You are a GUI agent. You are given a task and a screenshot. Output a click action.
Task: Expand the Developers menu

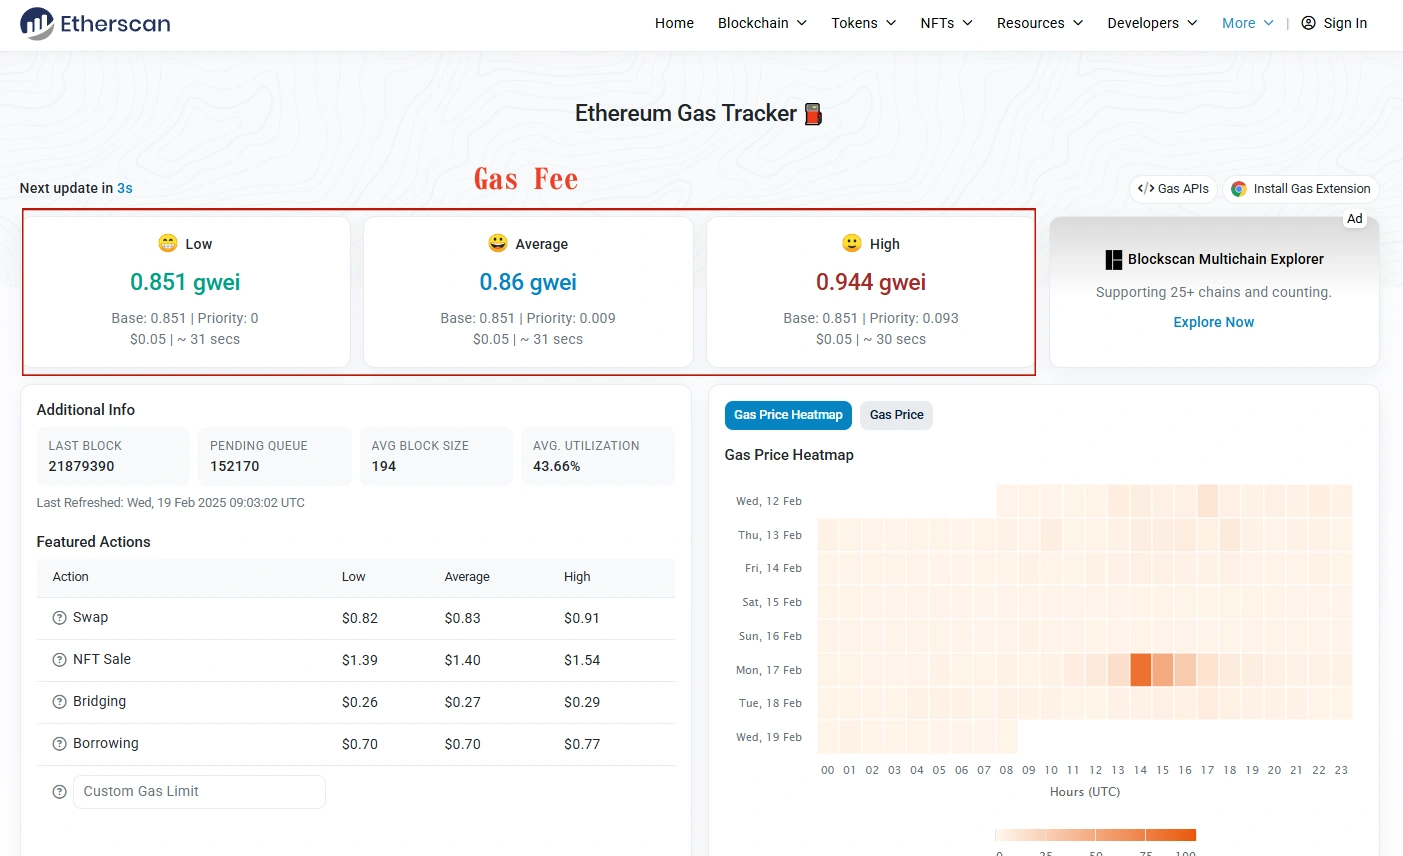pos(1152,23)
